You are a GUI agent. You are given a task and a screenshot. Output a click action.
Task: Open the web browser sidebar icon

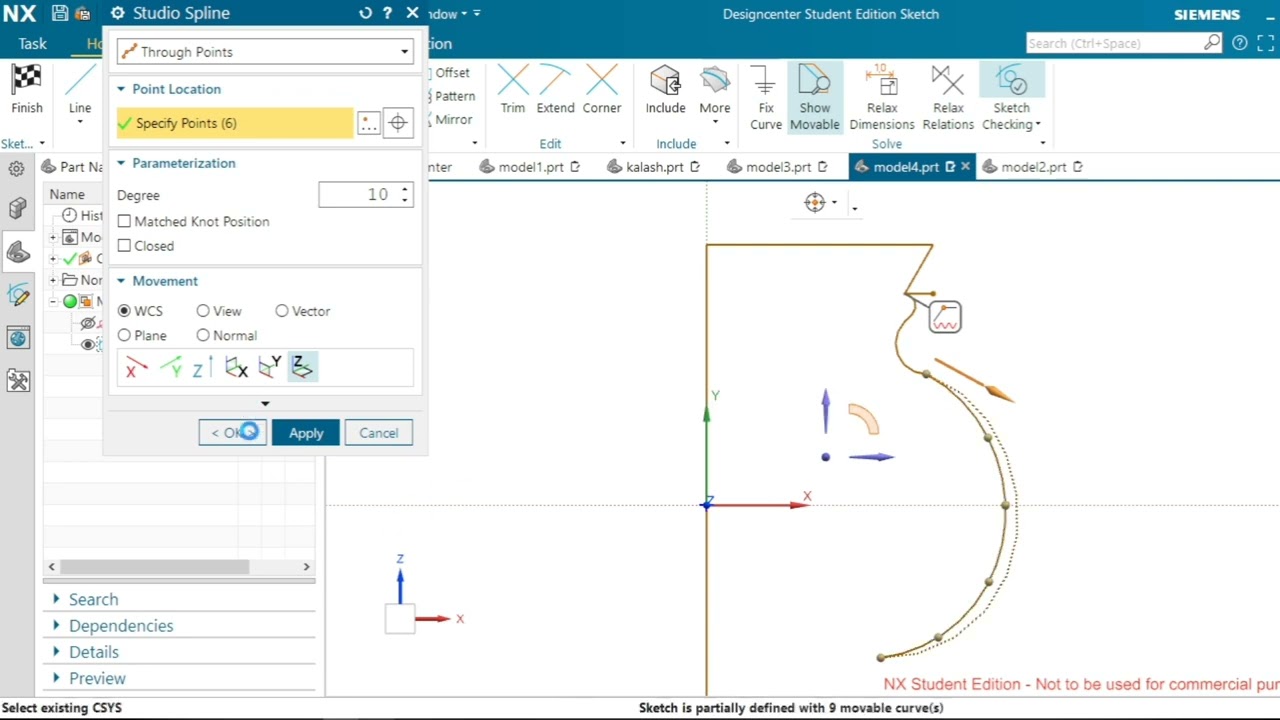[18, 338]
